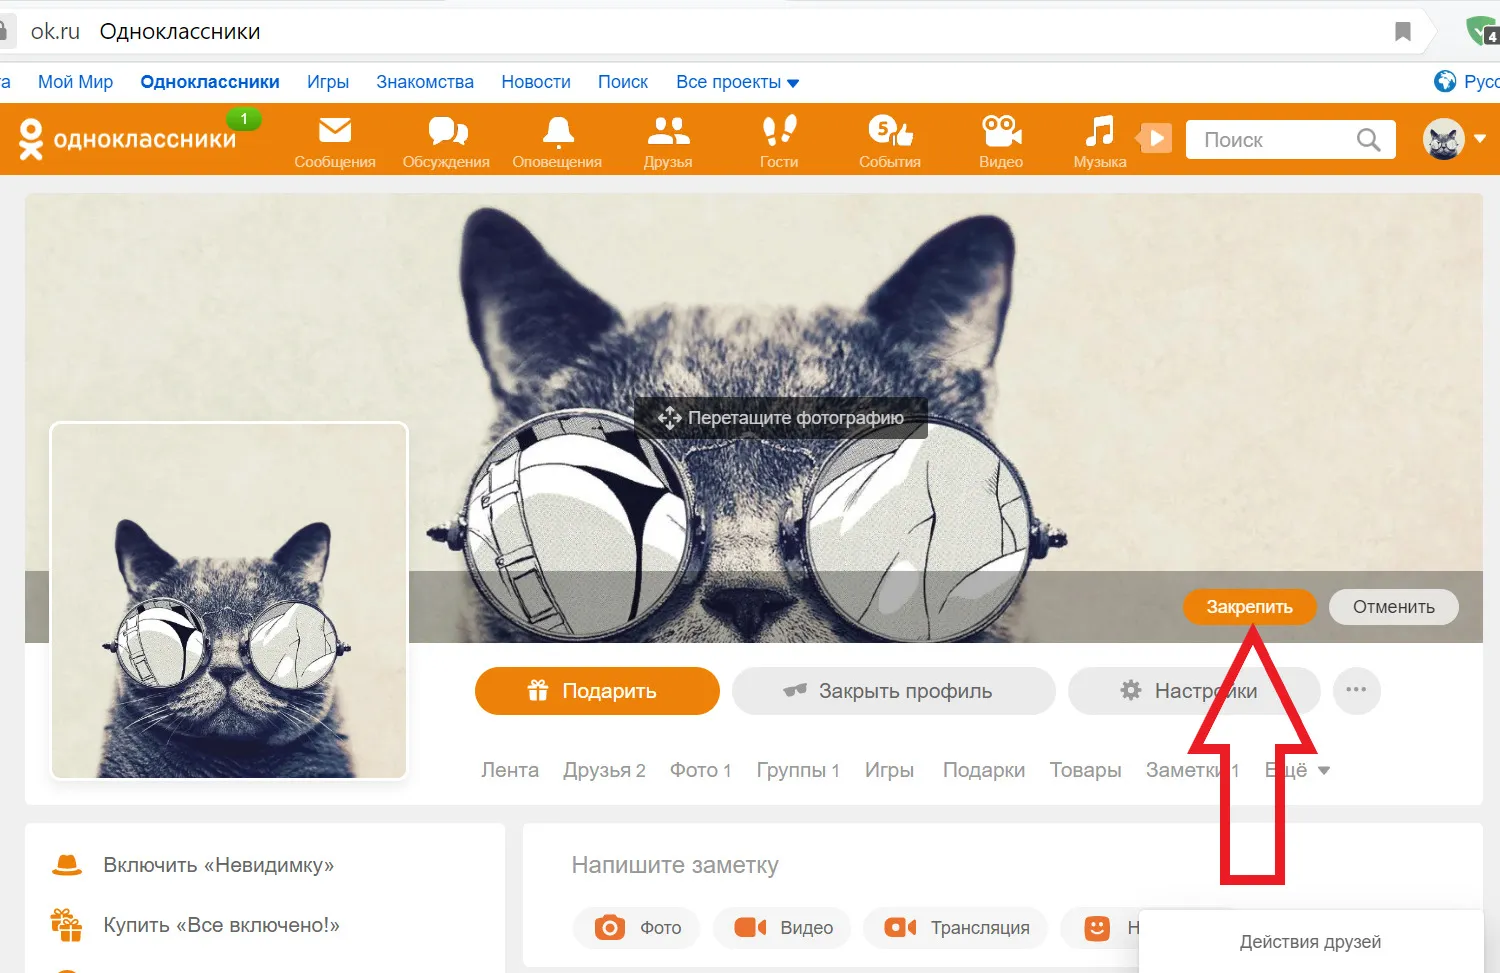
Task: Click Включить «Невидимку» link
Action: pyautogui.click(x=219, y=865)
